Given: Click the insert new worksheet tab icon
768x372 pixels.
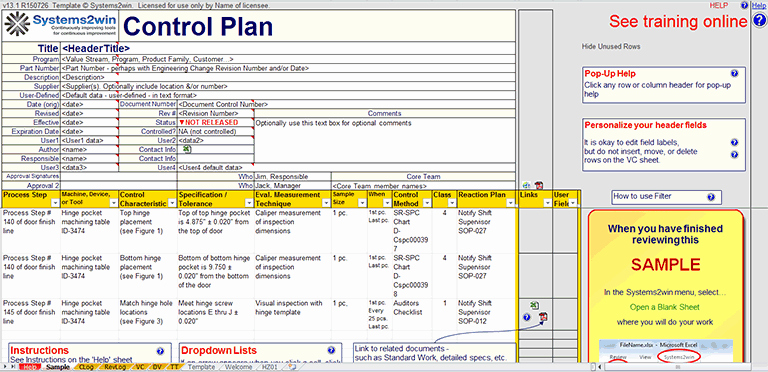Looking at the screenshot, I should [x=292, y=367].
